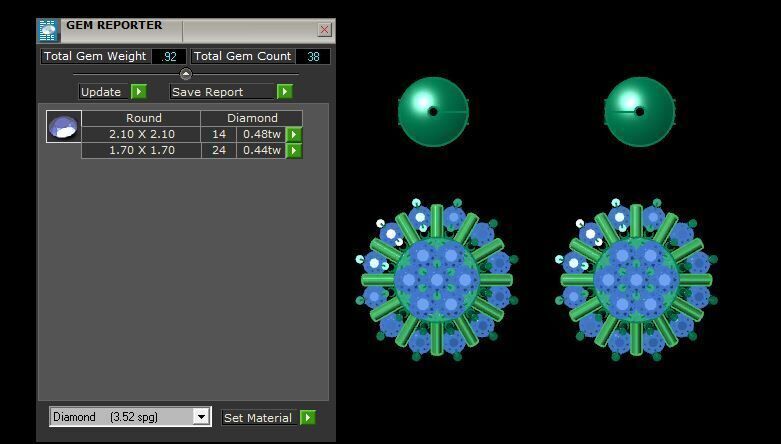Click the Set Material green arrow
The image size is (781, 444).
[308, 418]
